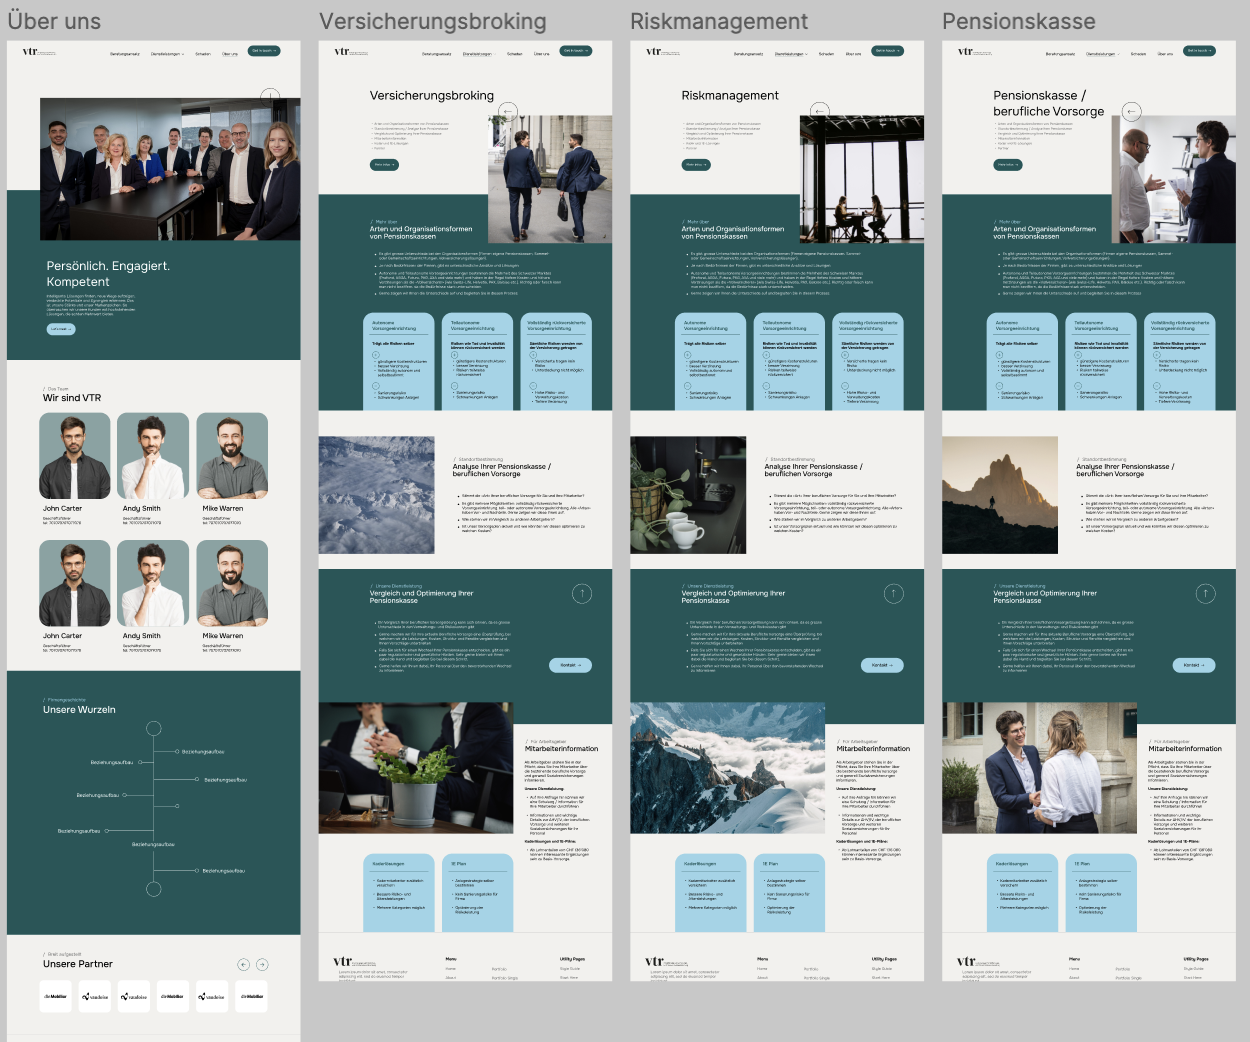Click back arrow circle on Riskmanagement page
The image size is (1250, 1042).
tap(820, 111)
